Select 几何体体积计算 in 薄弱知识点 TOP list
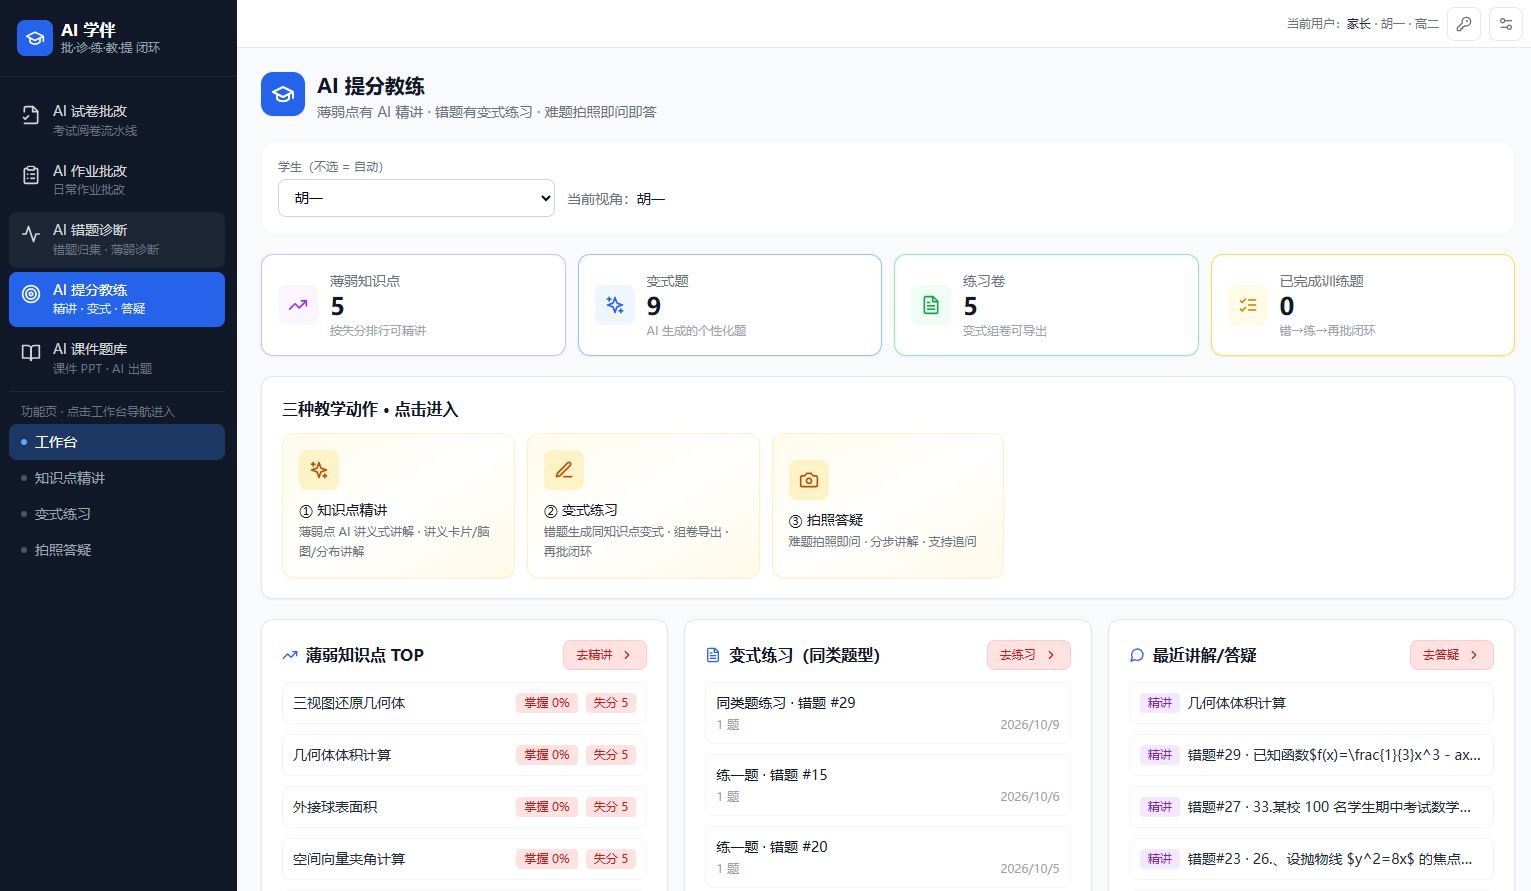1531x891 pixels. [x=464, y=755]
